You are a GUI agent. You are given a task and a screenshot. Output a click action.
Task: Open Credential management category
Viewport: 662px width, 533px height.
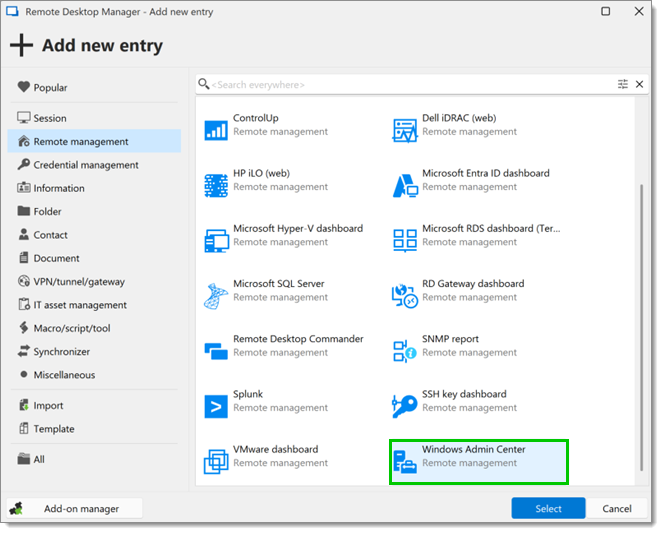(x=94, y=165)
